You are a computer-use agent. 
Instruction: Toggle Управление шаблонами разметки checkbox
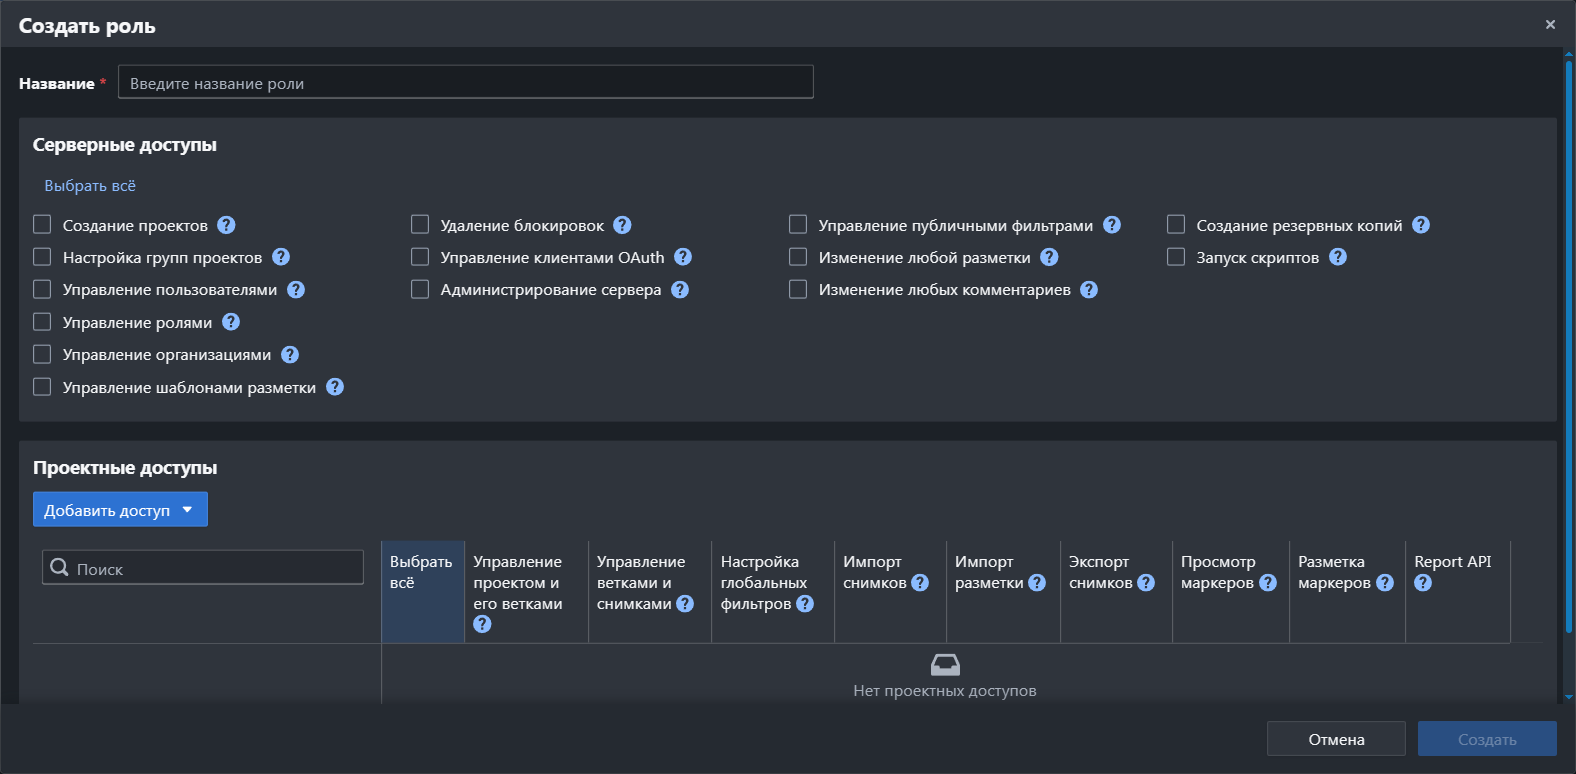42,387
